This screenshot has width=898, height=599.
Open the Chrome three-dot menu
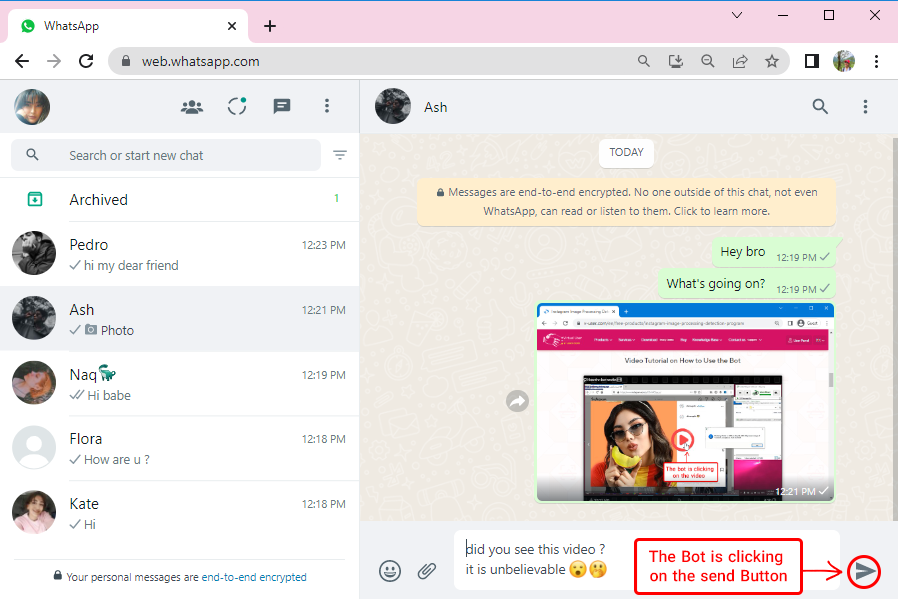(876, 61)
